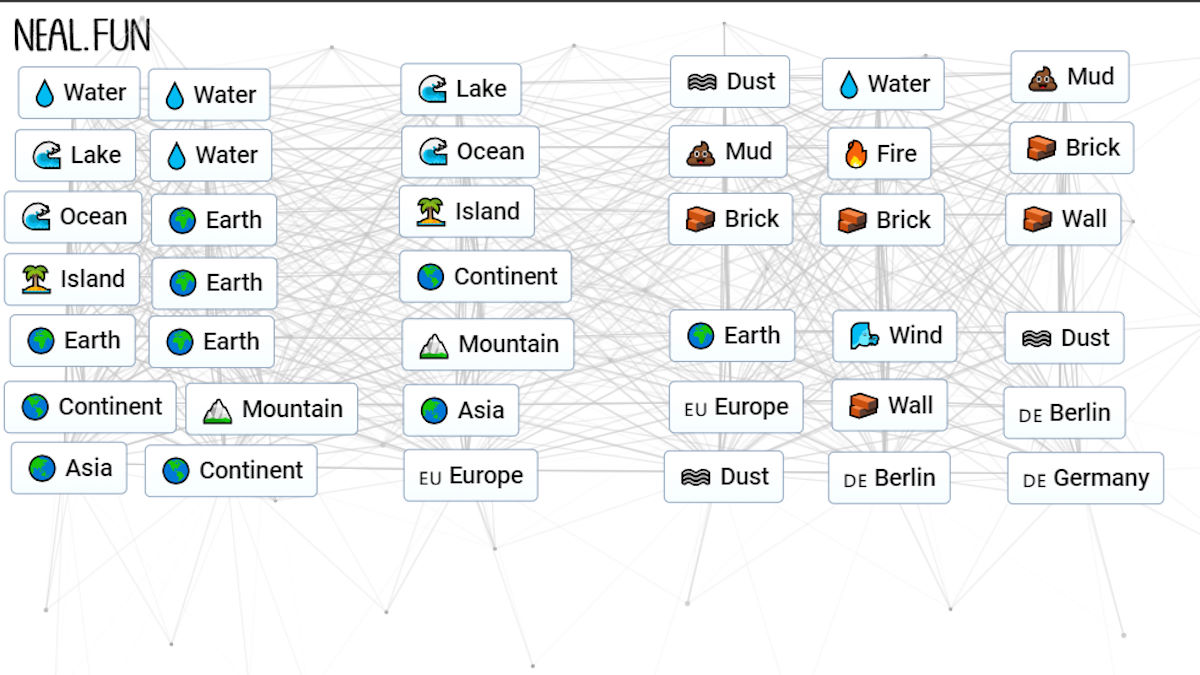Pick the Berlin tile directly above Germany
Image resolution: width=1200 pixels, height=675 pixels.
[x=1064, y=413]
